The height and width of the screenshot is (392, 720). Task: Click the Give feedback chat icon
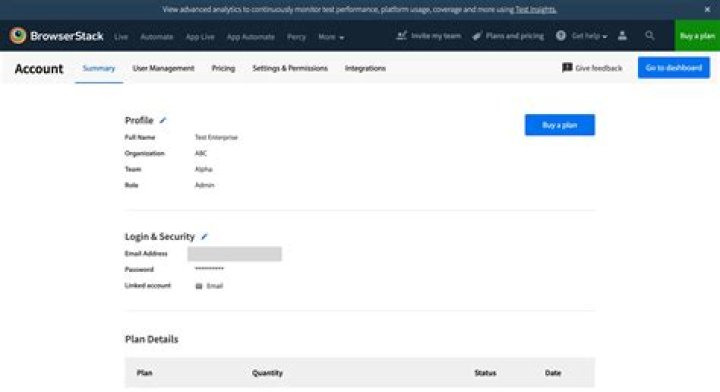pos(567,67)
